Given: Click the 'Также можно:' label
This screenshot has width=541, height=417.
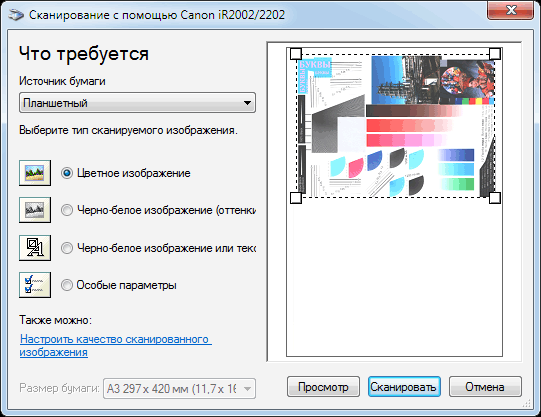Looking at the screenshot, I should tap(56, 320).
